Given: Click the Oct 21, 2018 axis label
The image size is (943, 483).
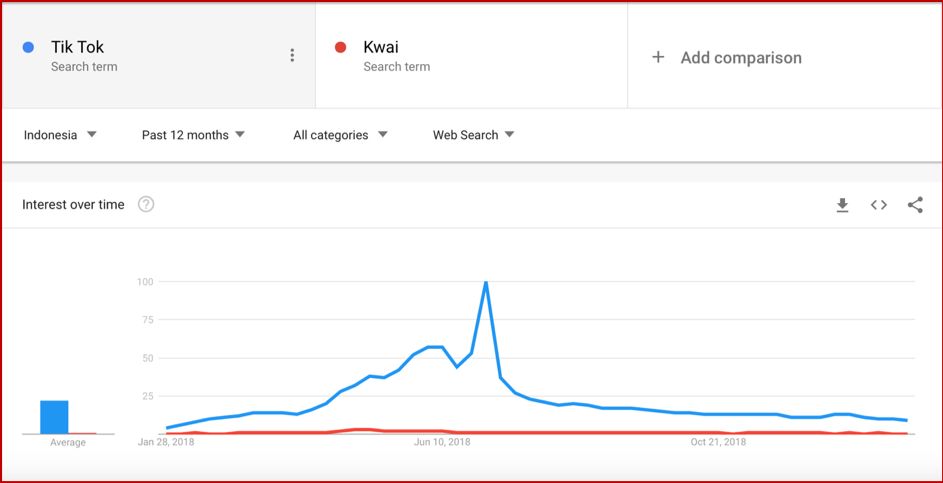Looking at the screenshot, I should 718,442.
